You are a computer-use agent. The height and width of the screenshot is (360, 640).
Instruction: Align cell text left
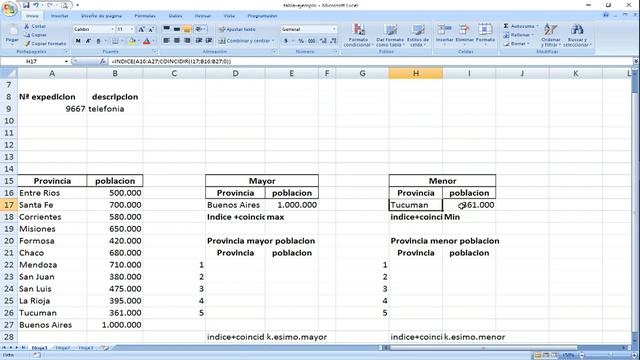click(167, 41)
